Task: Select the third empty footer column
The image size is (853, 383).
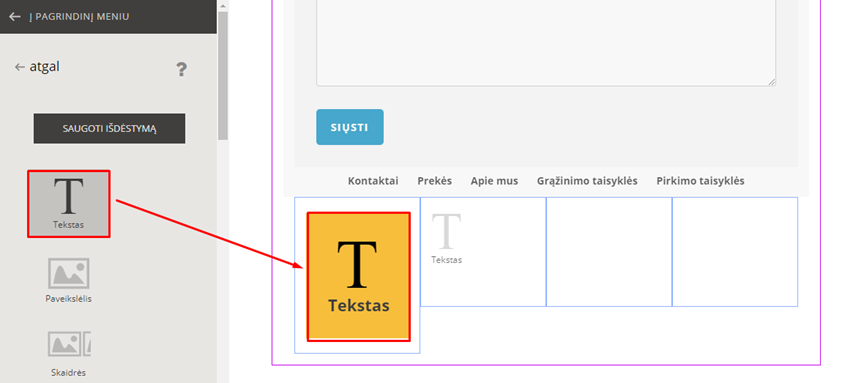Action: click(609, 252)
